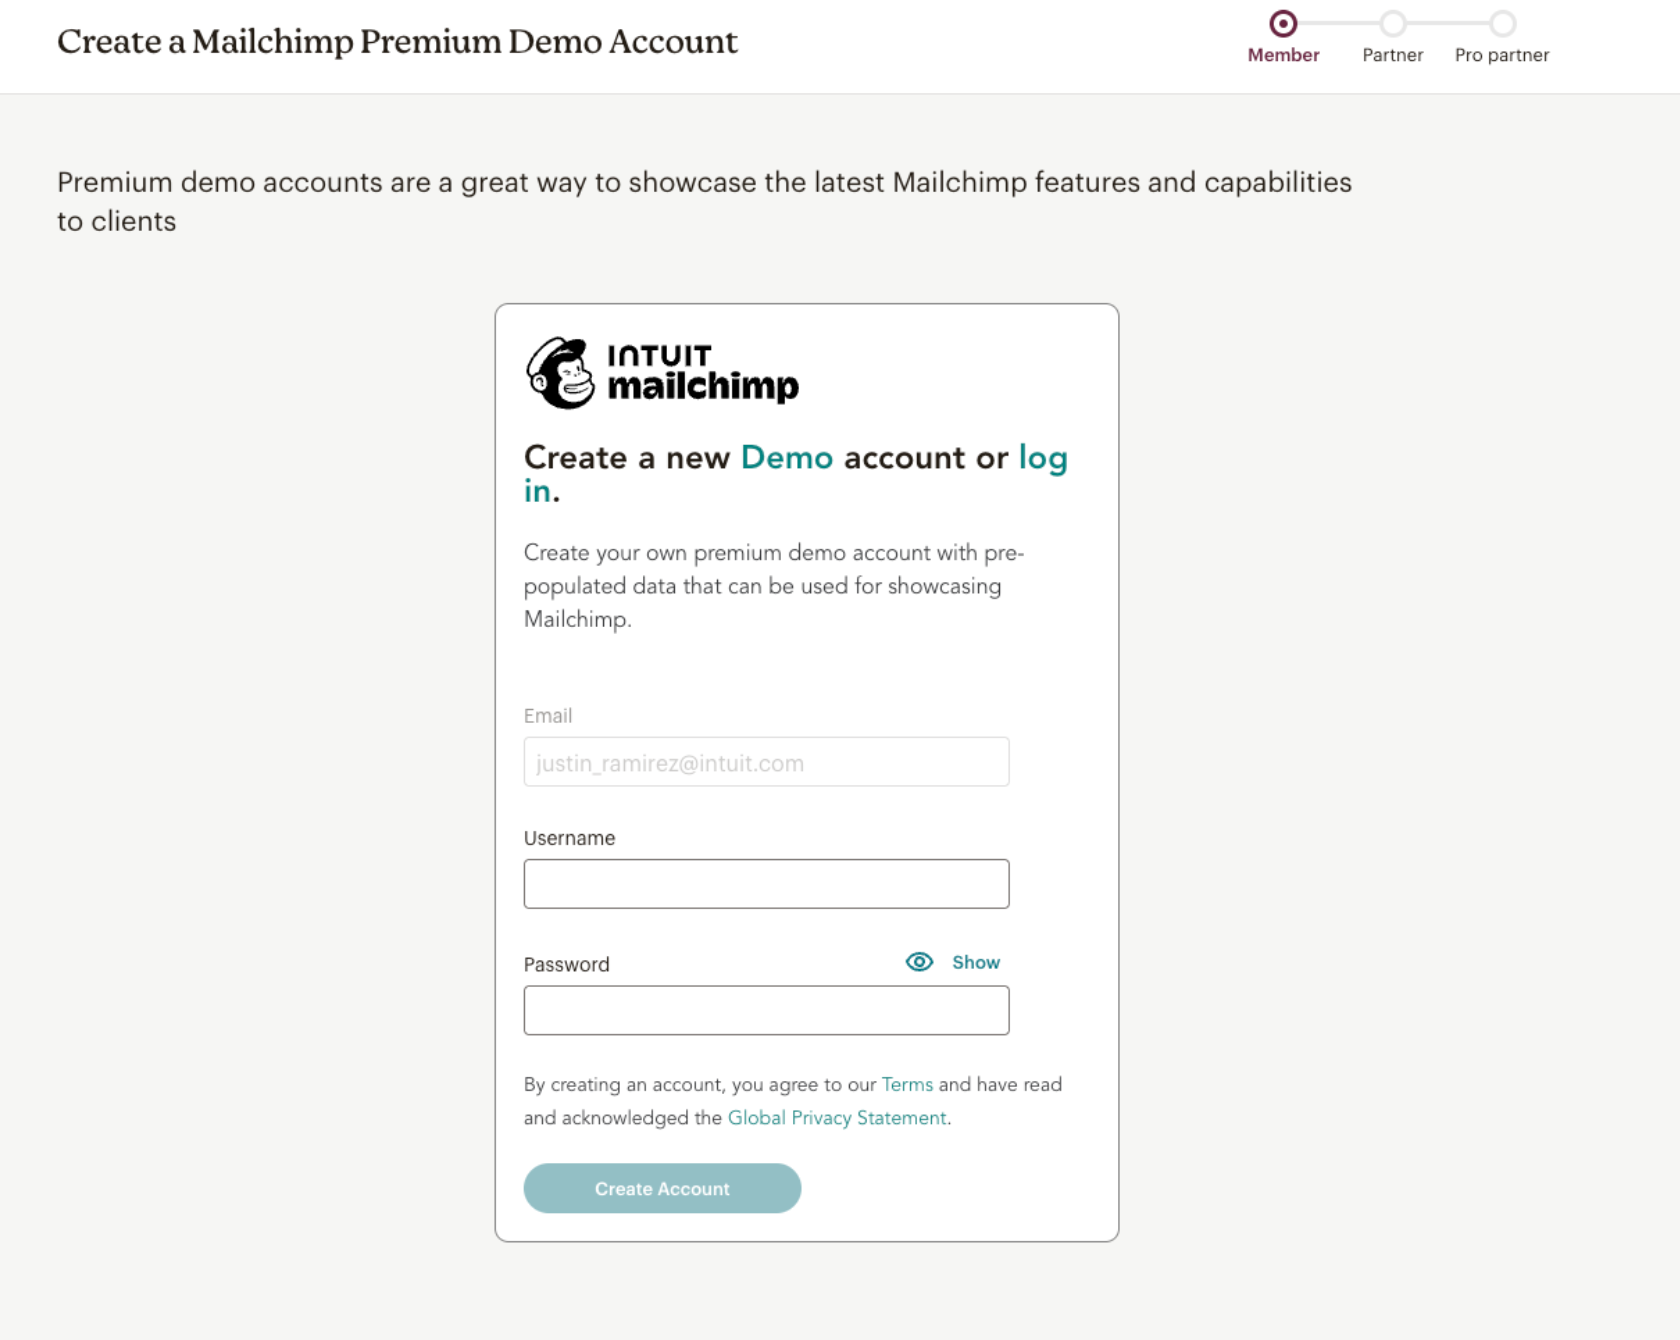Image resolution: width=1680 pixels, height=1340 pixels.
Task: Click the progress line between Member and Partner
Action: click(x=1338, y=23)
